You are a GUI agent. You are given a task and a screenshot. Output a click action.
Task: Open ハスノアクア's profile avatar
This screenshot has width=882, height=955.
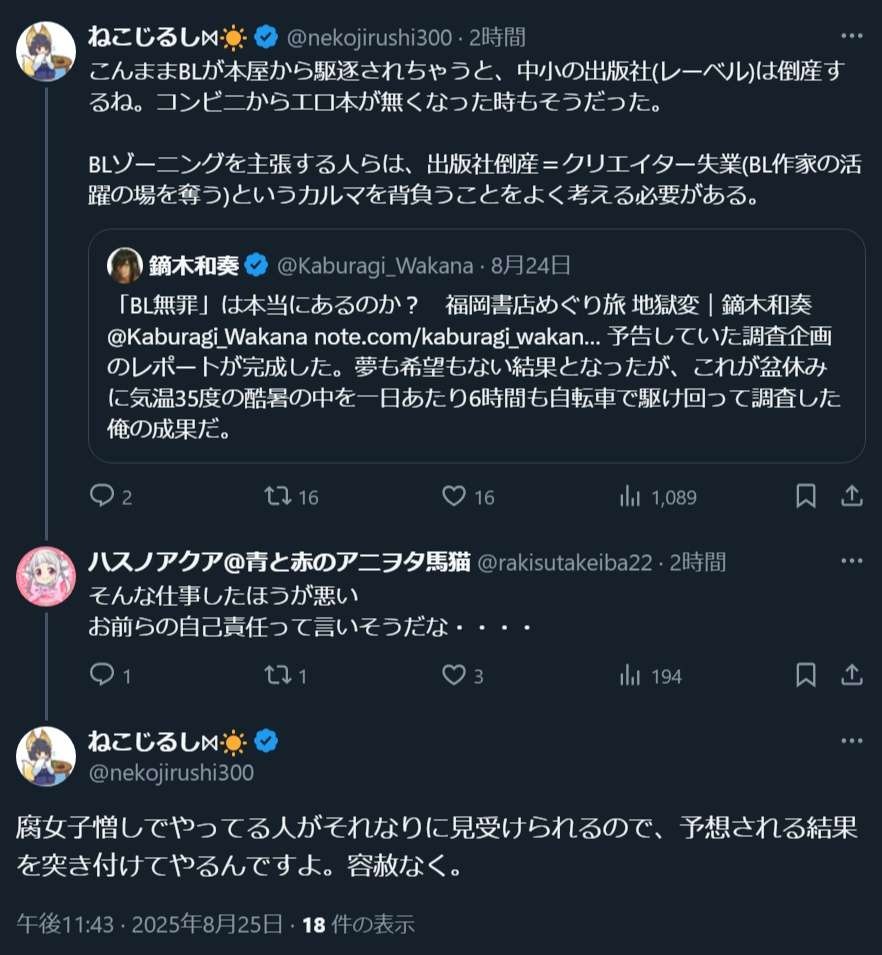point(46,577)
